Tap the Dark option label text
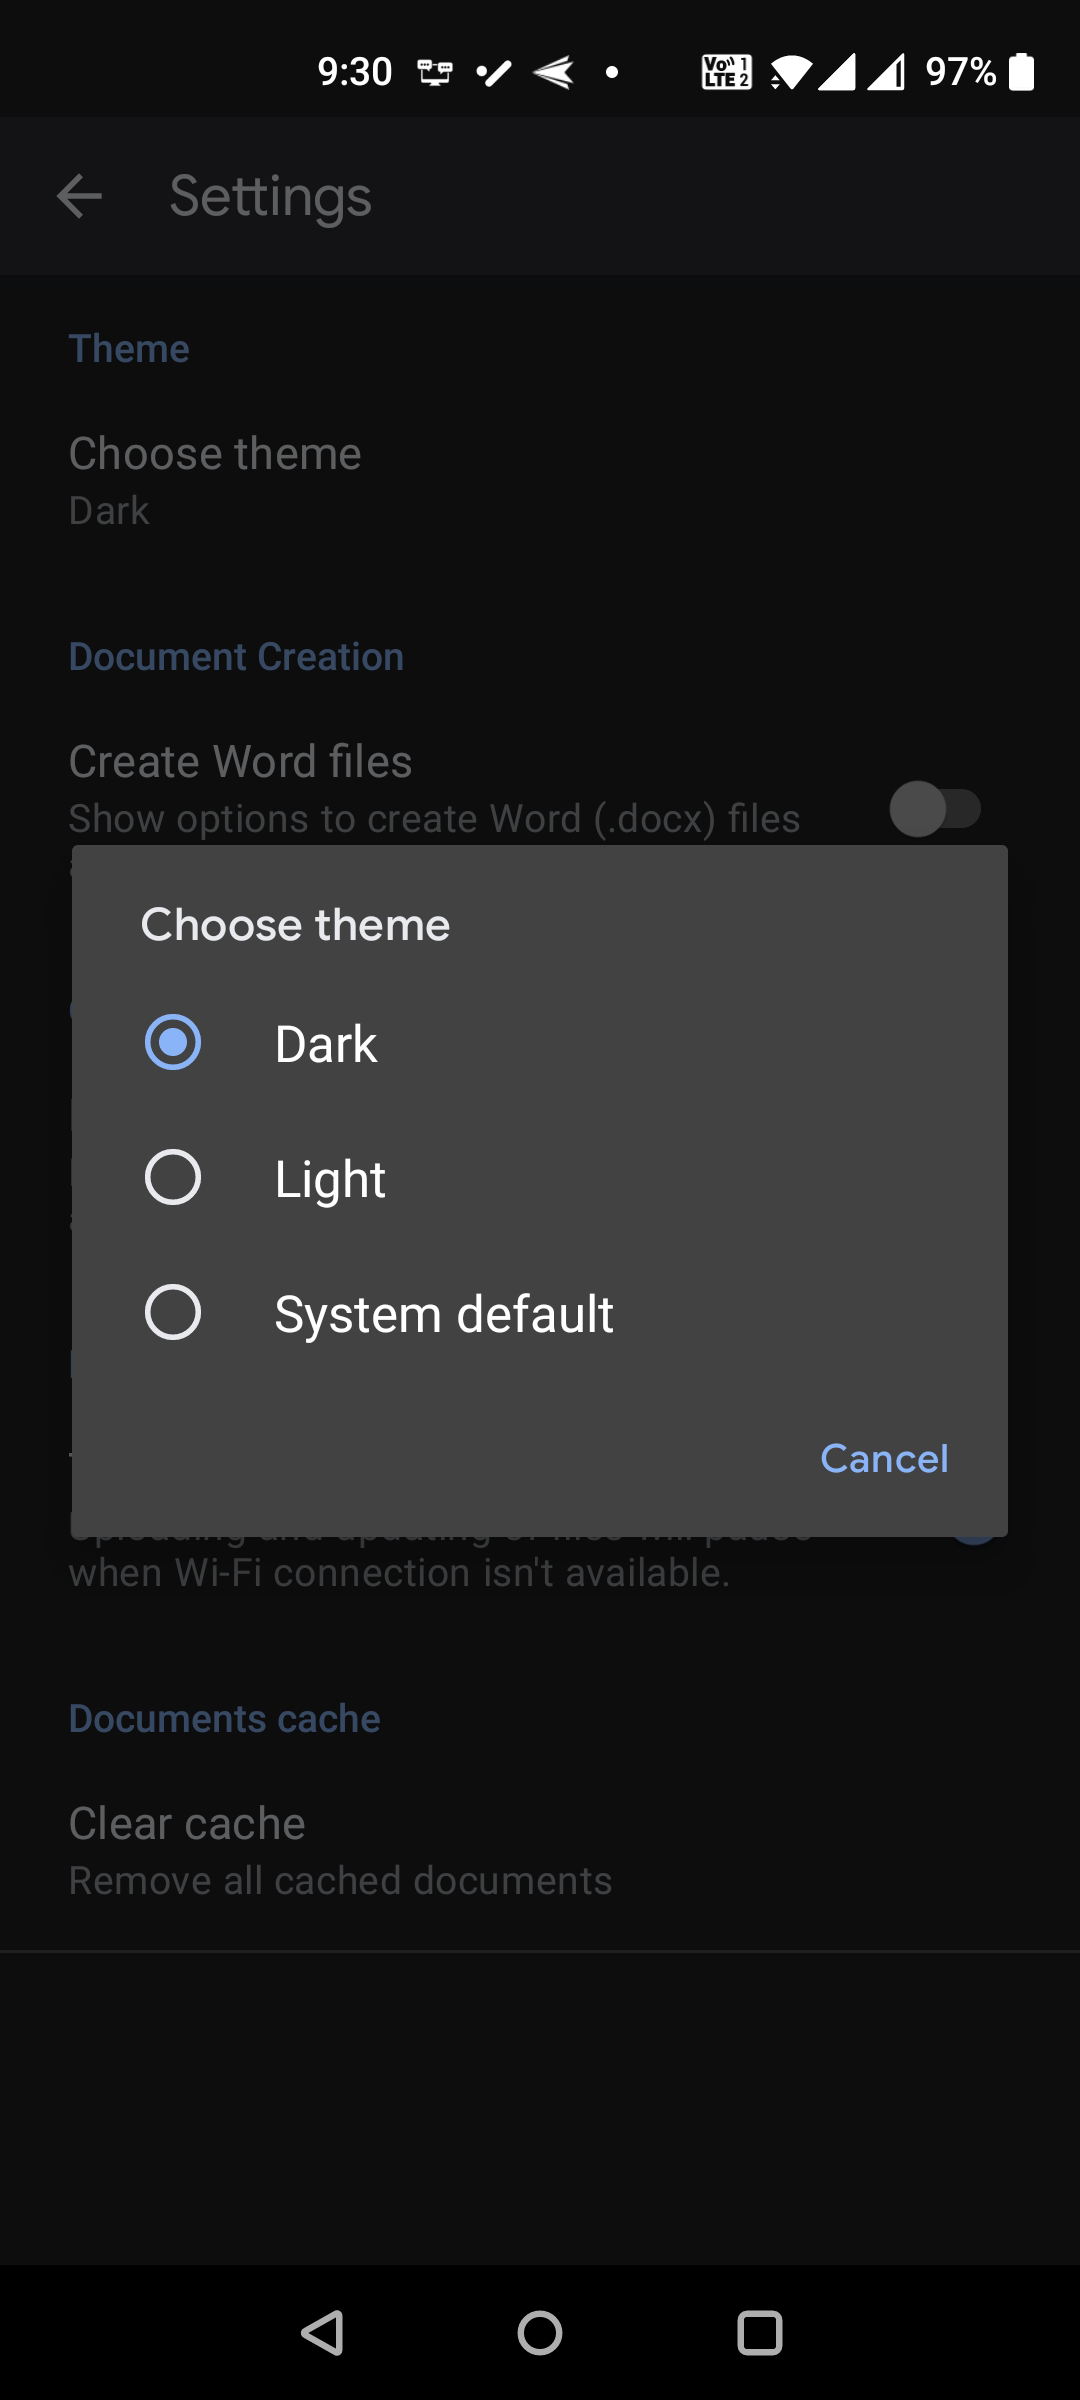This screenshot has height=2400, width=1080. tap(326, 1044)
